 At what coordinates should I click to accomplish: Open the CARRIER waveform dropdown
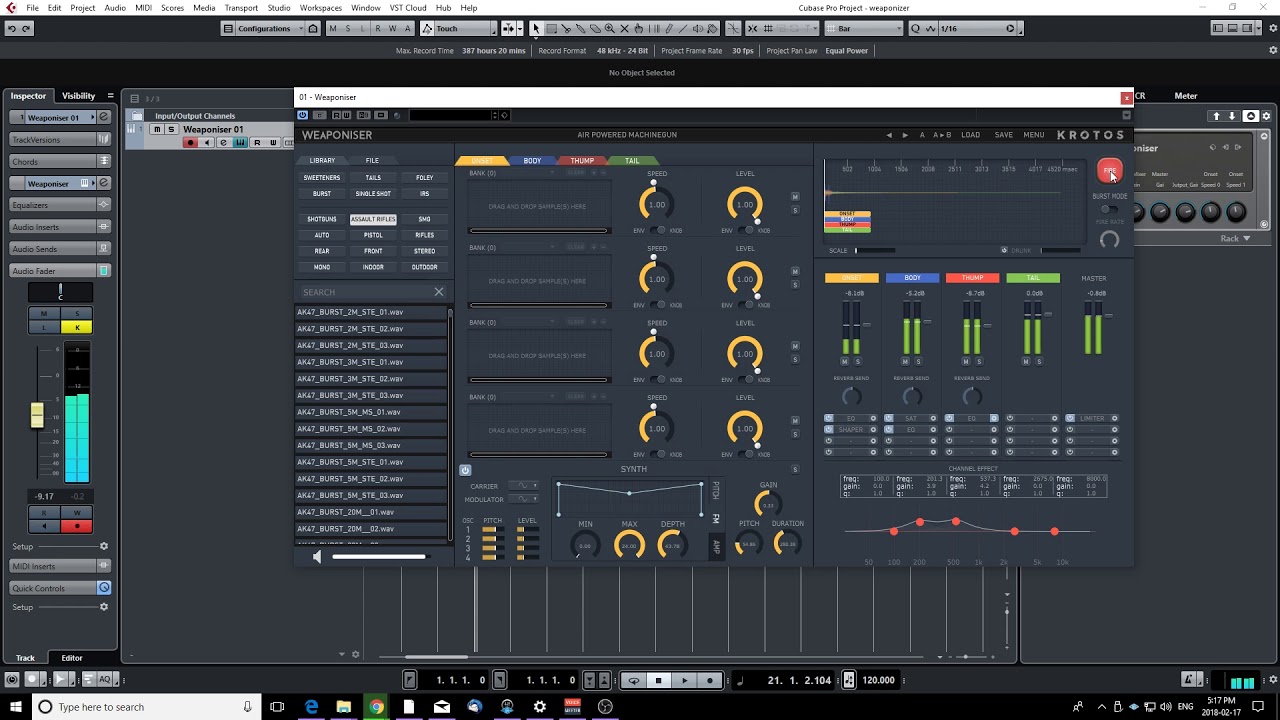(x=524, y=486)
